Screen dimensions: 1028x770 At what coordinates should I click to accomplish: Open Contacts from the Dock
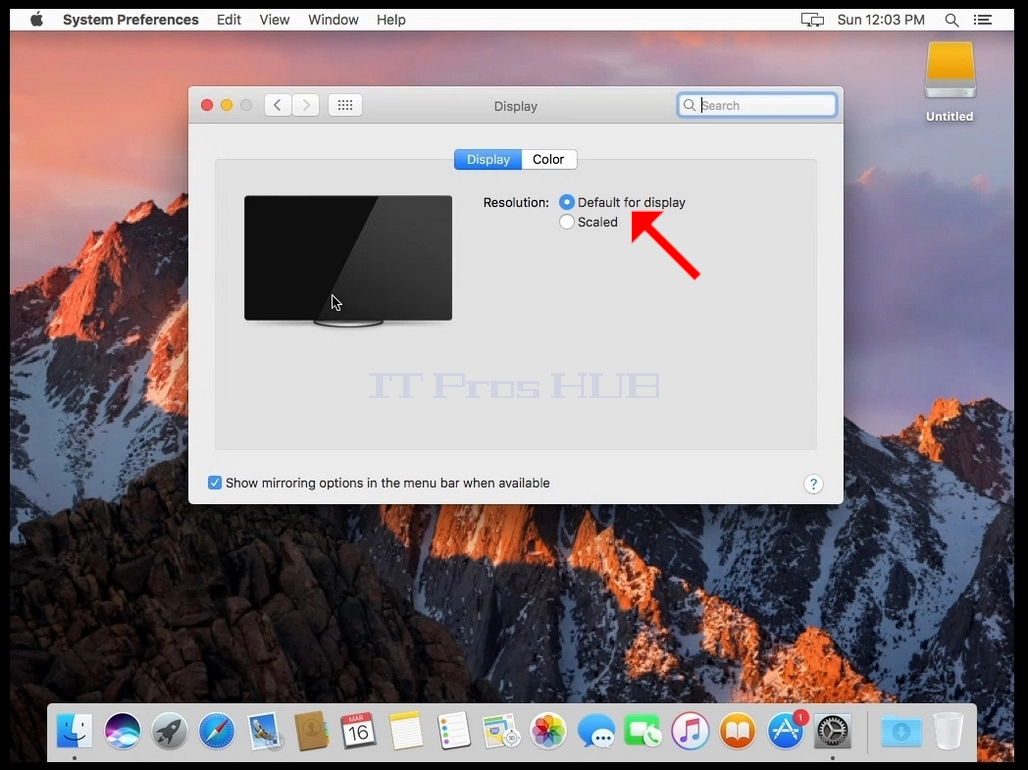[x=311, y=731]
